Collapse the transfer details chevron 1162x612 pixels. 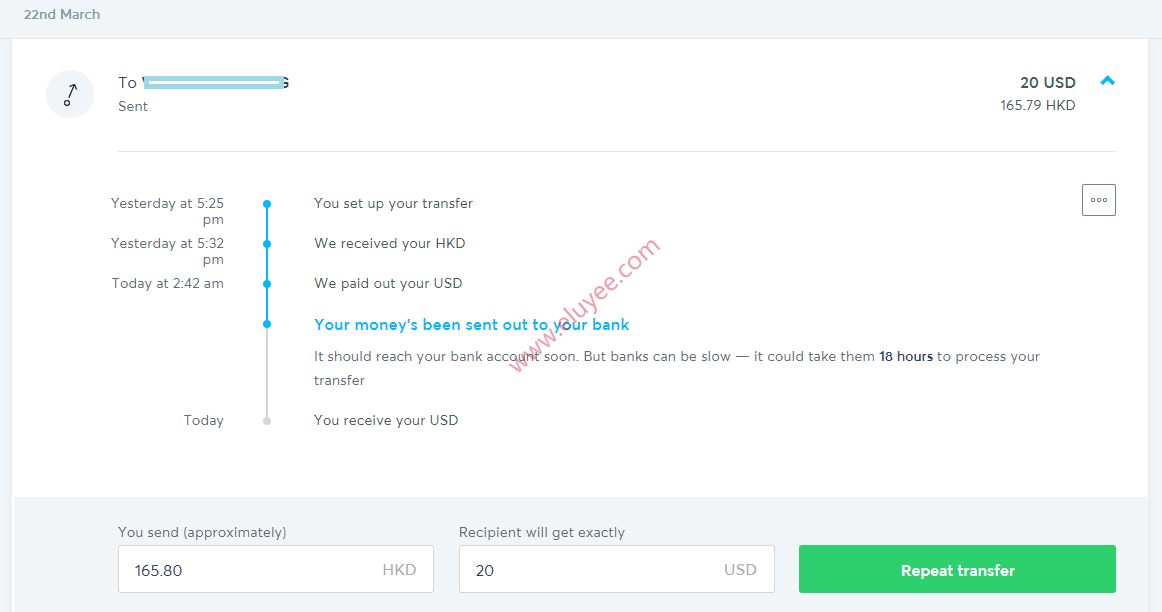tap(1107, 81)
